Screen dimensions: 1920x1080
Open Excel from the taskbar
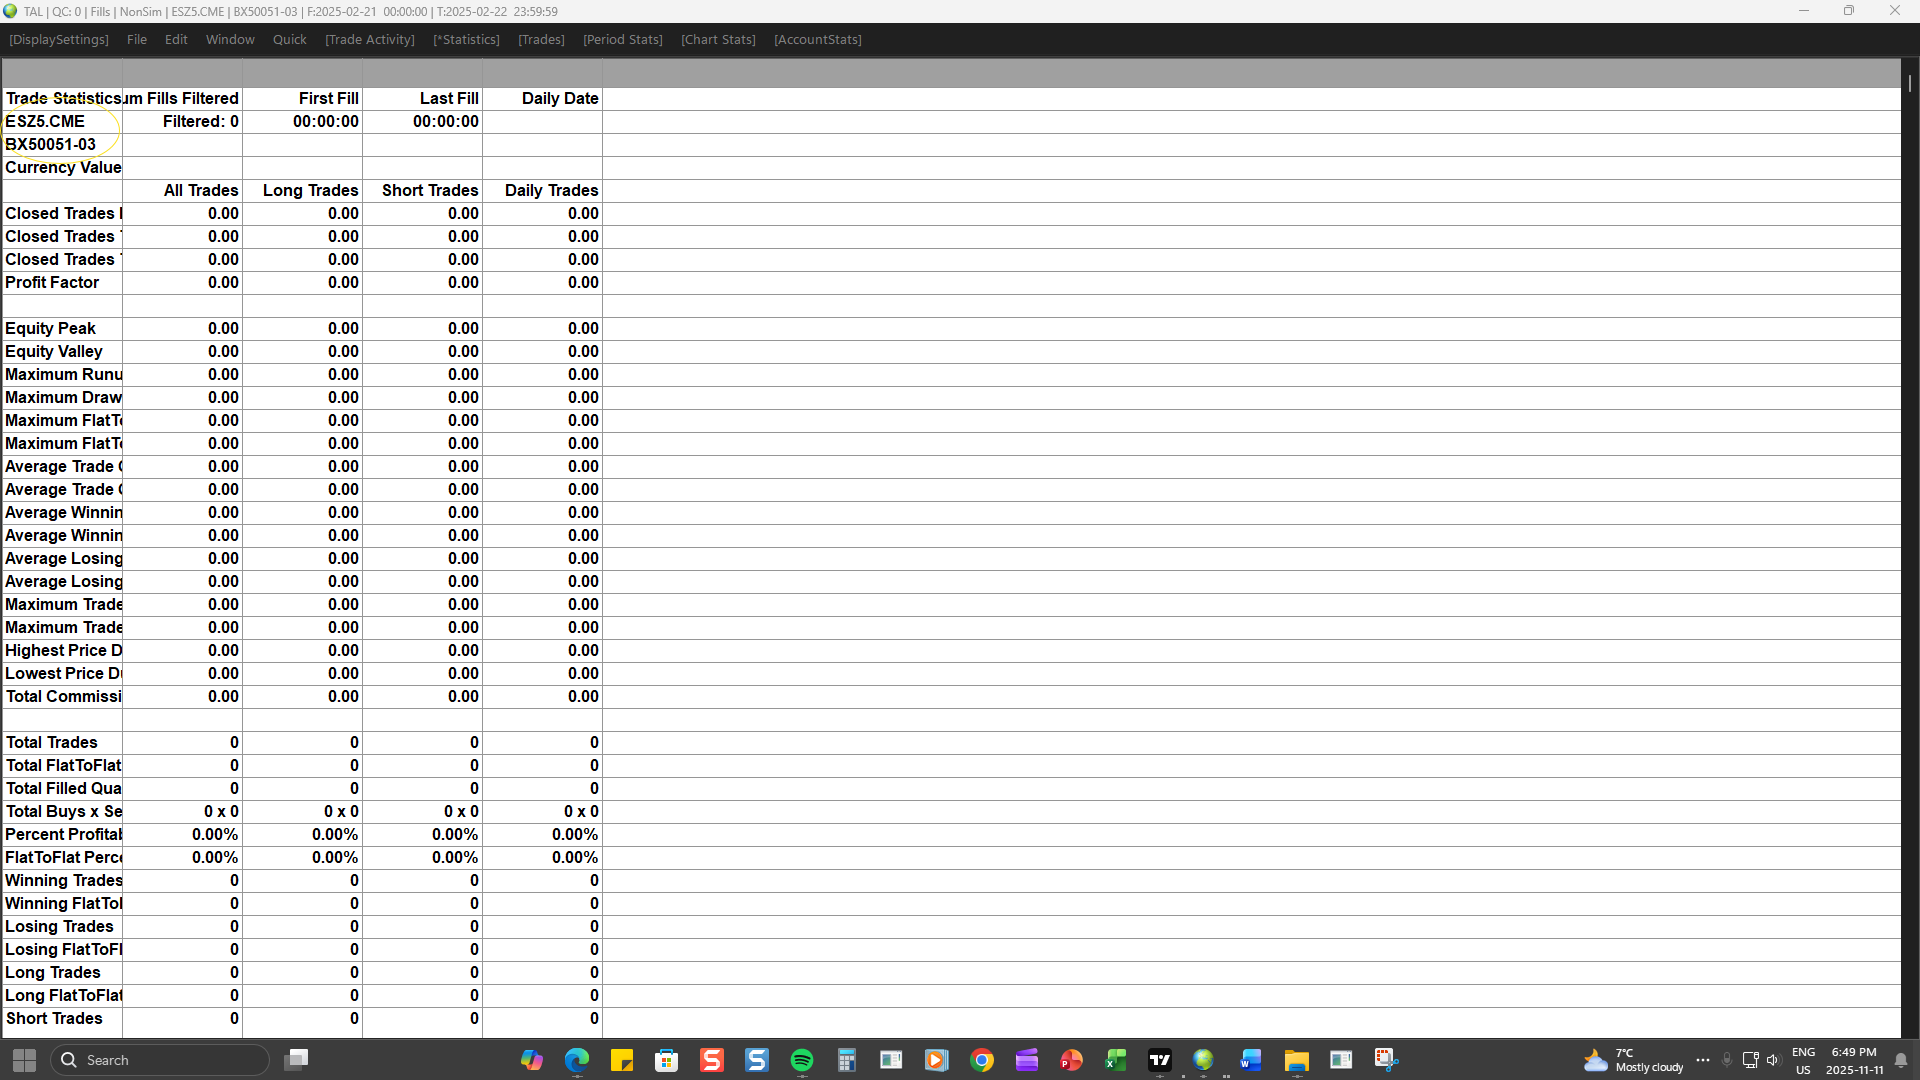tap(1115, 1060)
